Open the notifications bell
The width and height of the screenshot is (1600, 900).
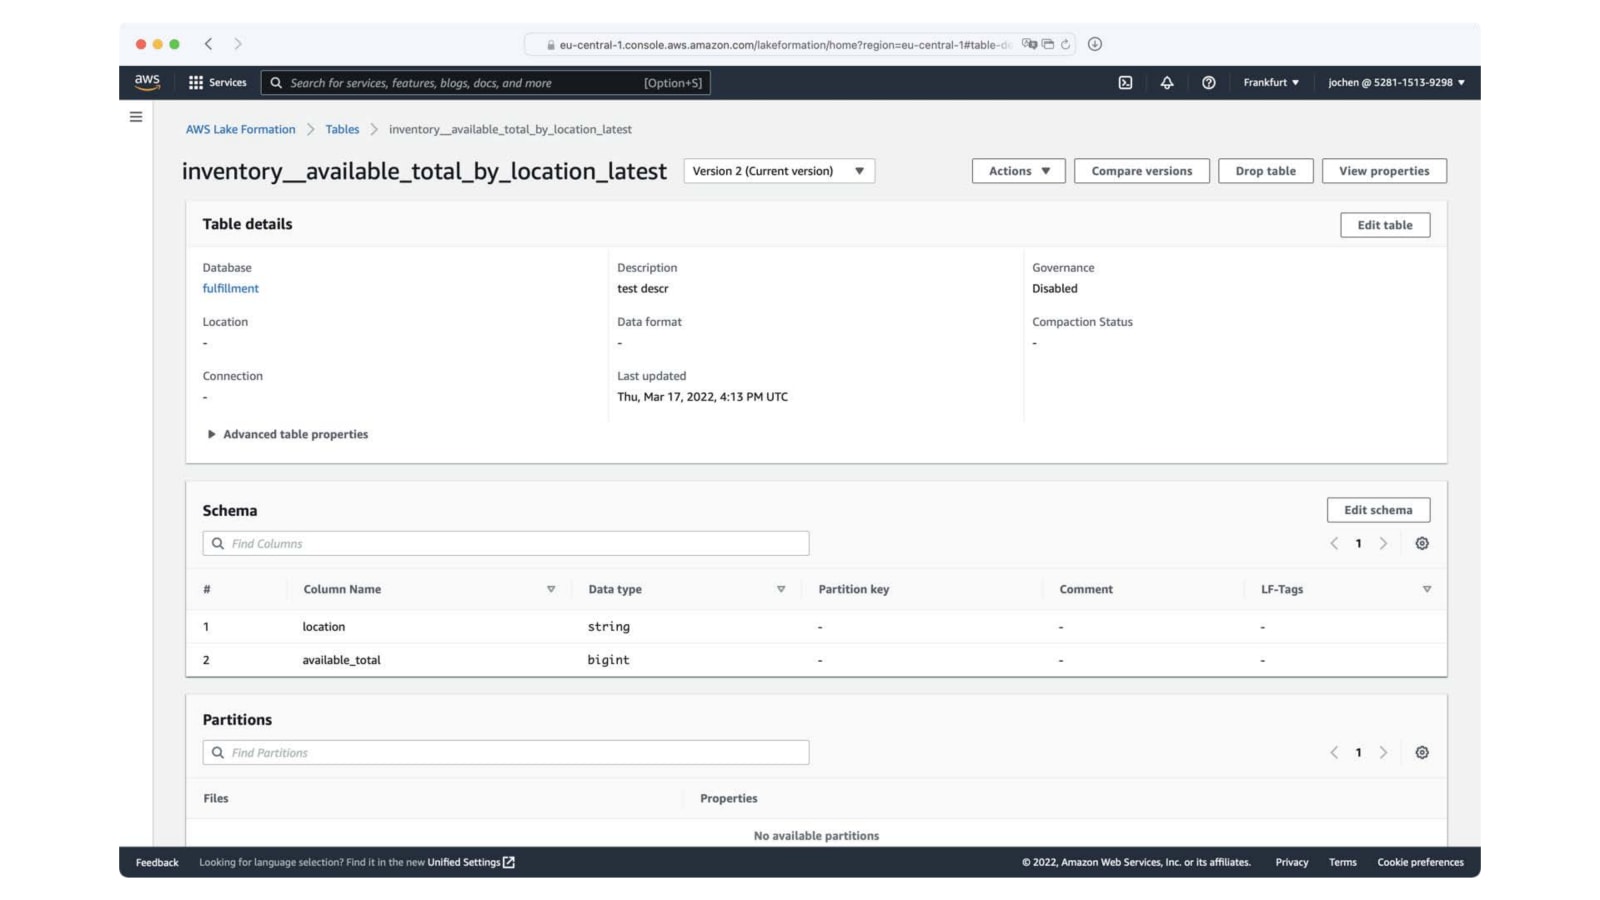pyautogui.click(x=1167, y=83)
